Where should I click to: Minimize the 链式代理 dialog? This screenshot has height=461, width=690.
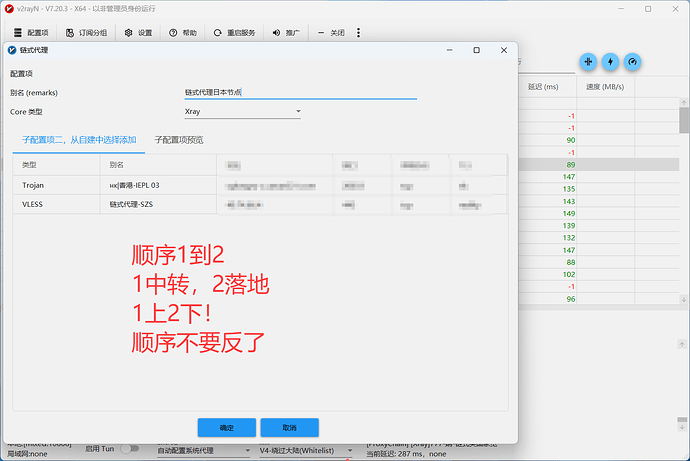449,50
